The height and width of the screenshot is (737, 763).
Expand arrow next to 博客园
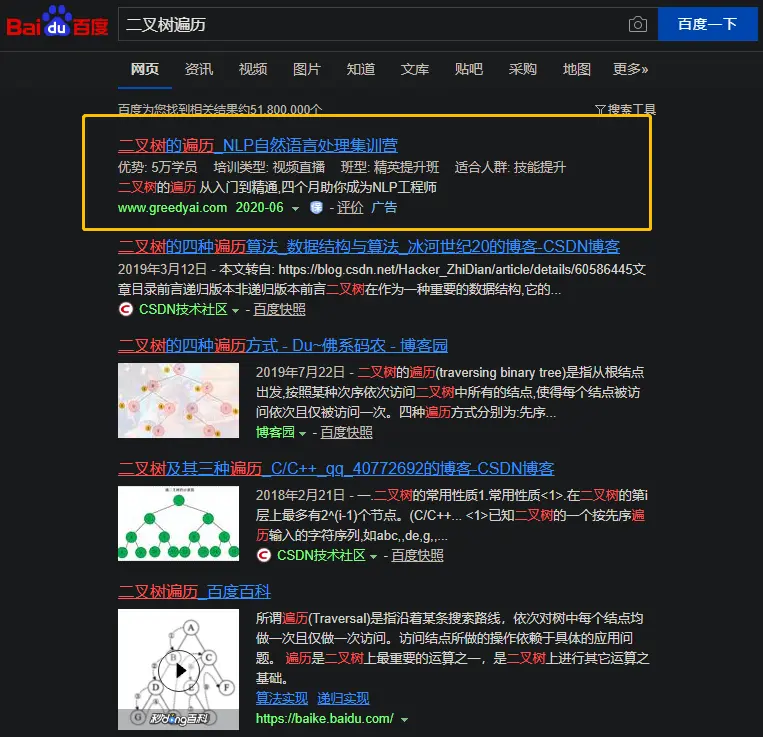click(x=302, y=433)
